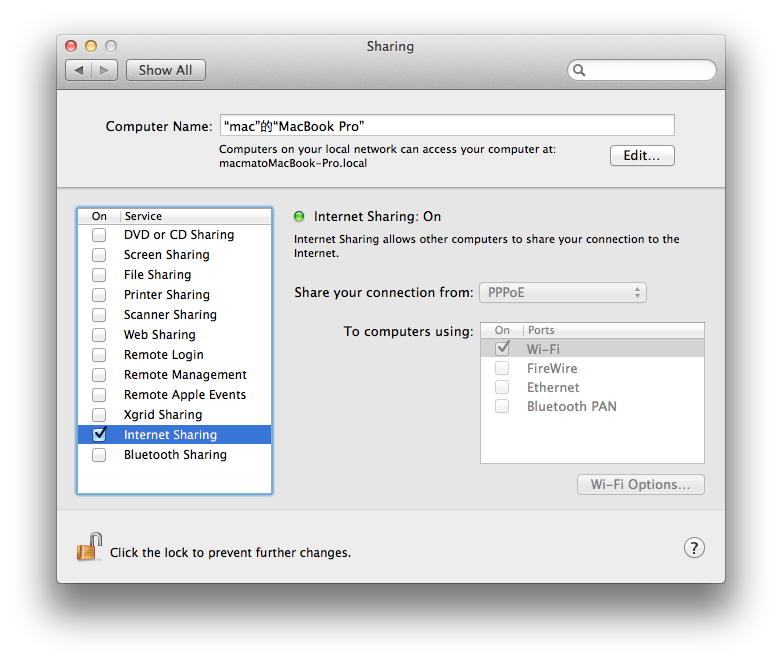The width and height of the screenshot is (782, 662).
Task: Select Bluetooth Sharing service label
Action: (175, 454)
